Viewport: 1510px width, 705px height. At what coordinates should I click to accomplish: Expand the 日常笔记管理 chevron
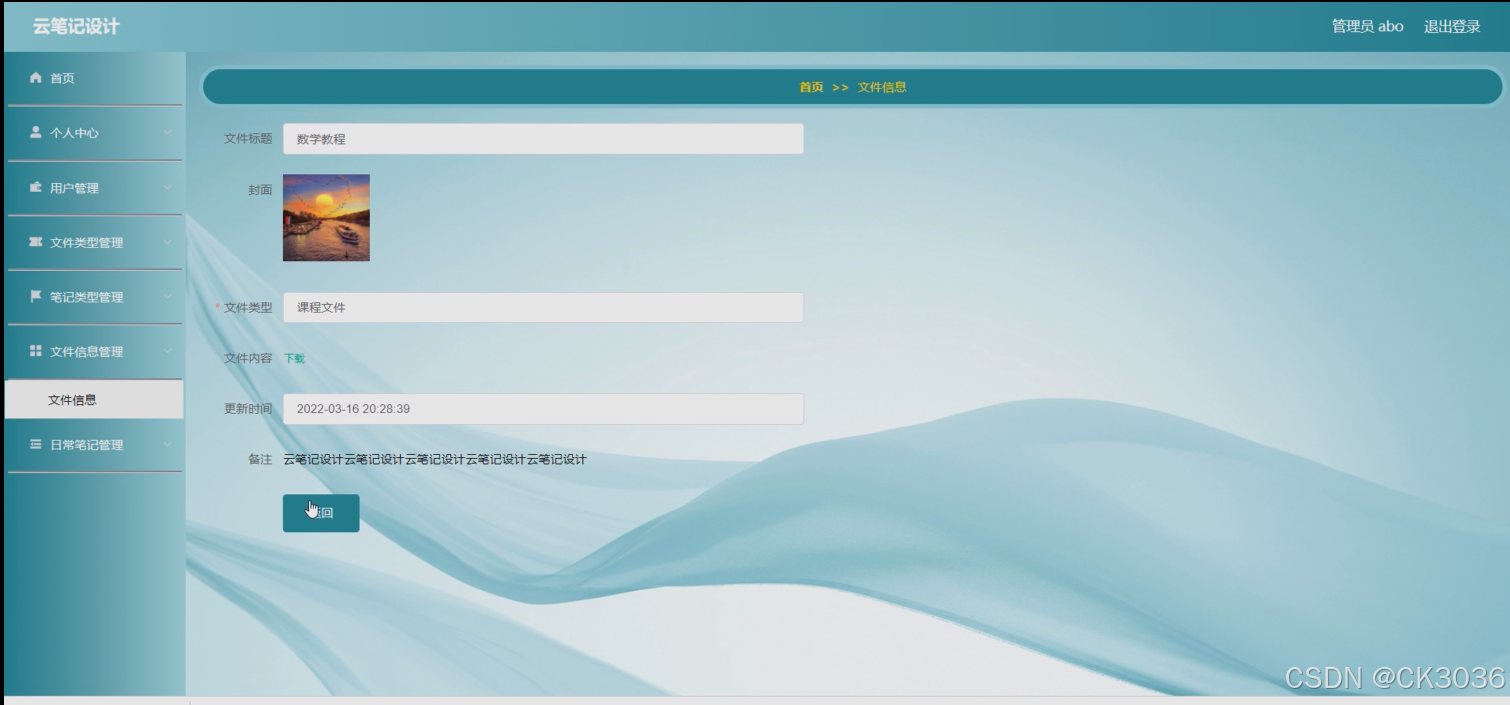pos(167,445)
